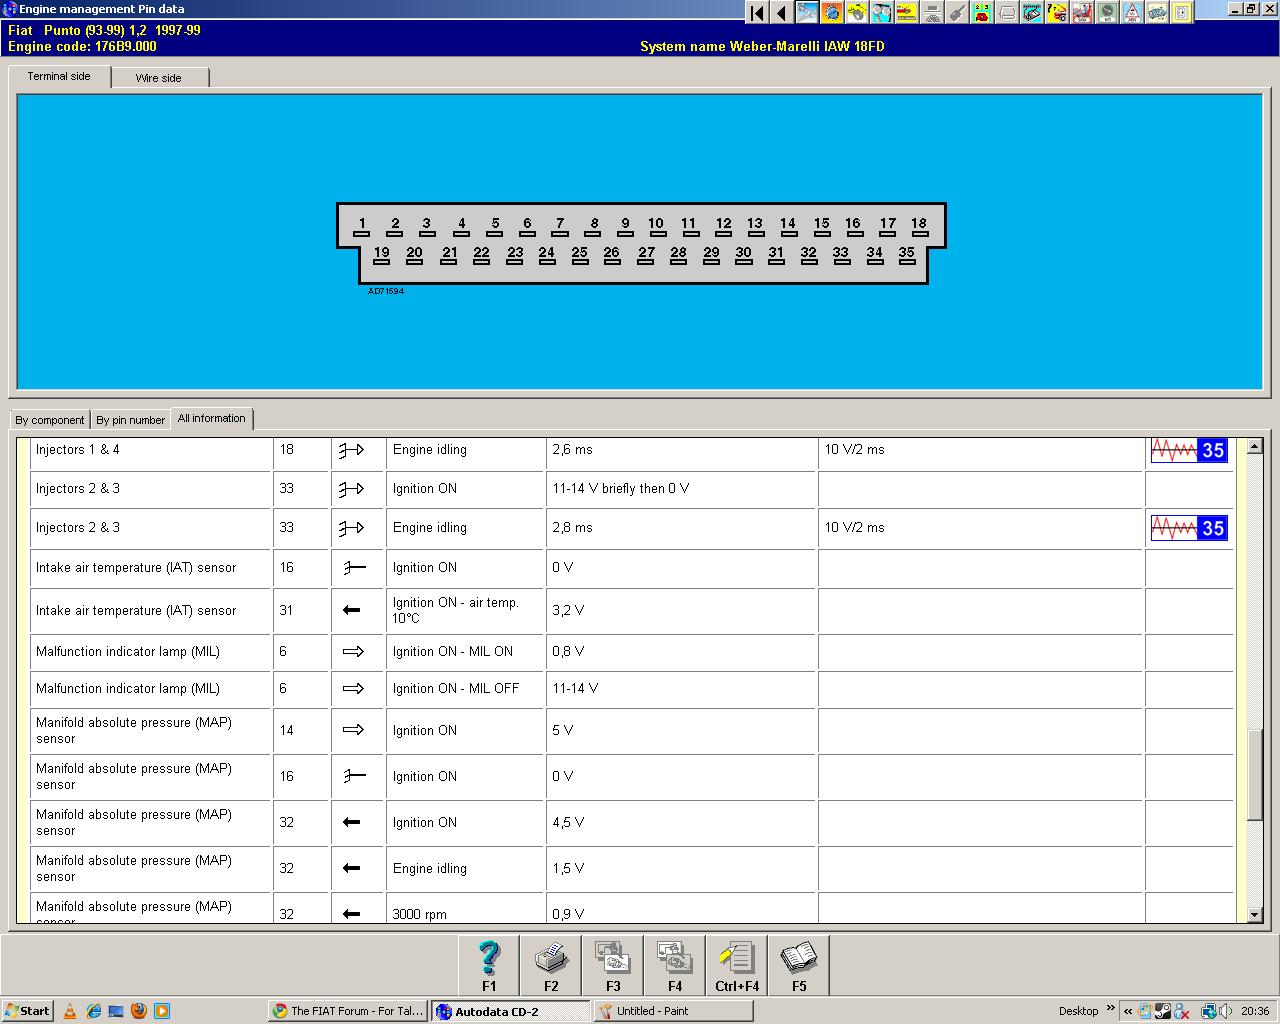This screenshot has height=1024, width=1280.
Task: Open the timing belt loop toolbar icon
Action: pos(1007,13)
